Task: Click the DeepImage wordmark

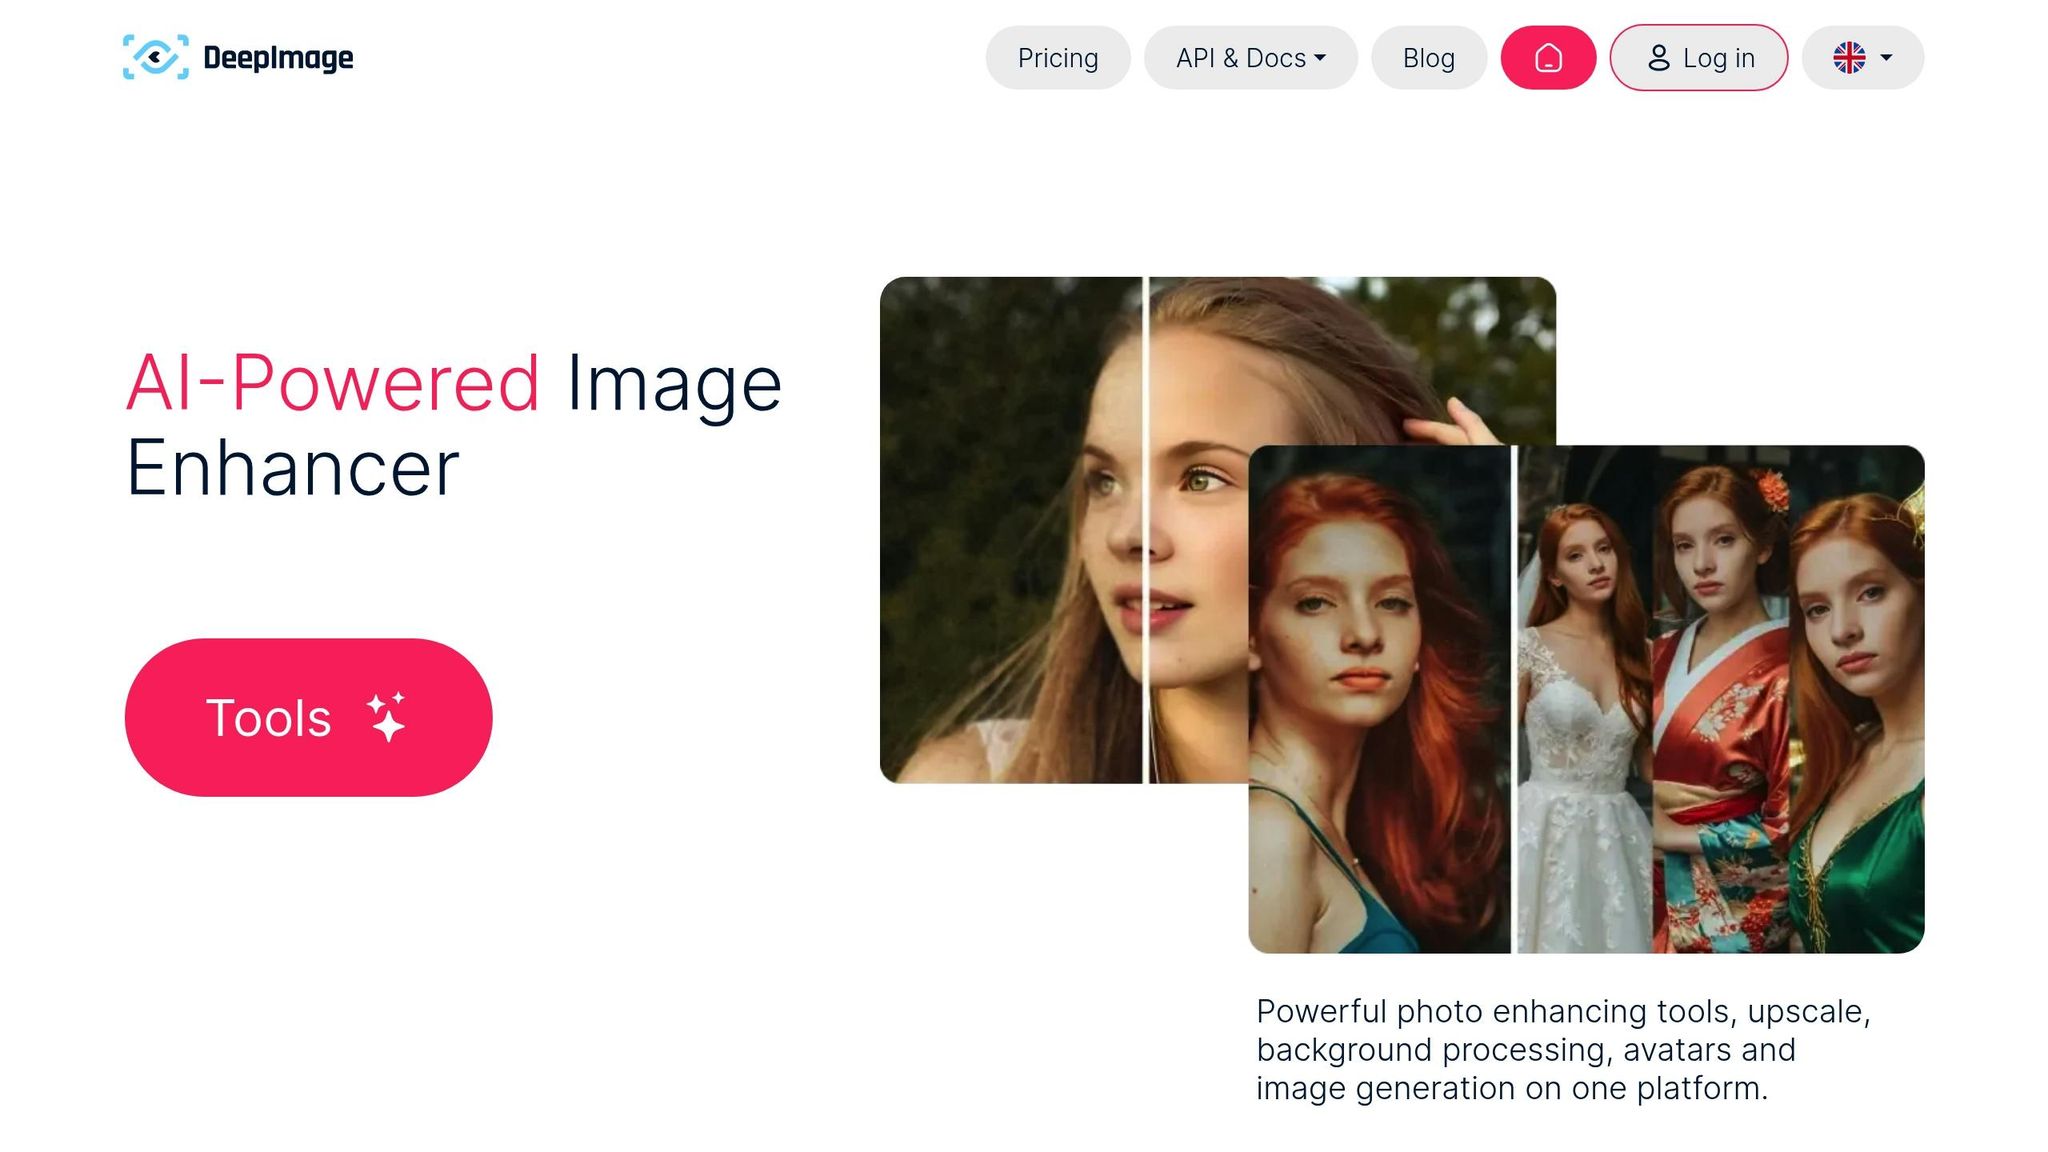Action: point(279,57)
